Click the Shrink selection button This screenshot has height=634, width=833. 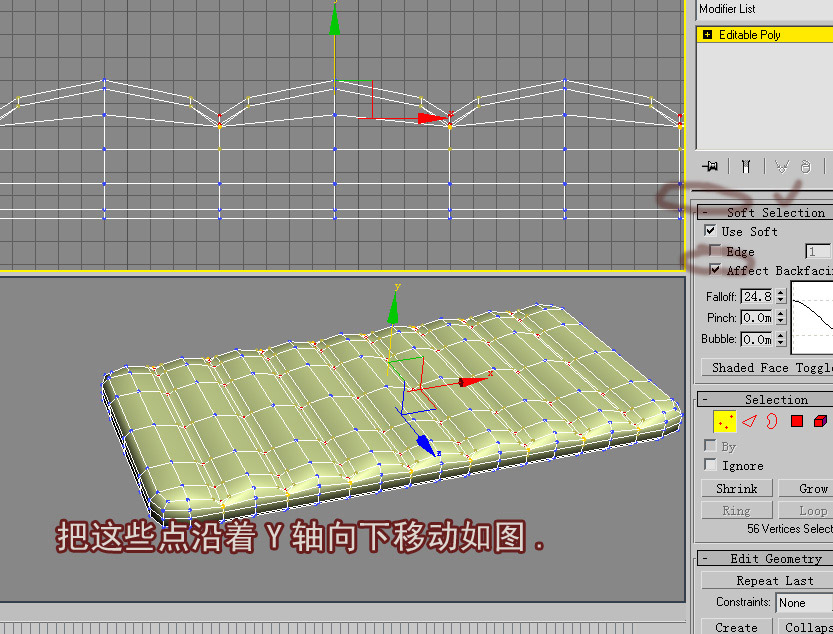736,489
